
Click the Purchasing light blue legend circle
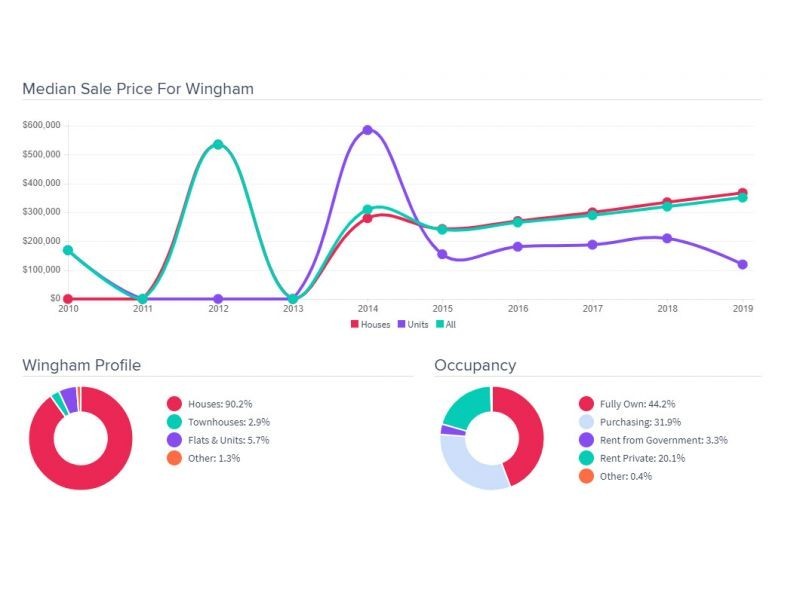click(587, 422)
